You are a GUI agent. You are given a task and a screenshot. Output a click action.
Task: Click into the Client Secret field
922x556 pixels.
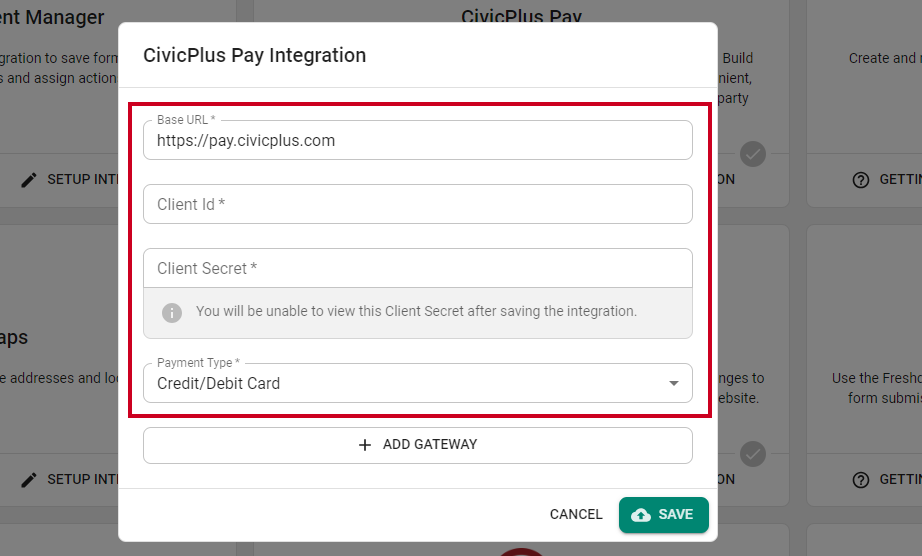(x=417, y=268)
